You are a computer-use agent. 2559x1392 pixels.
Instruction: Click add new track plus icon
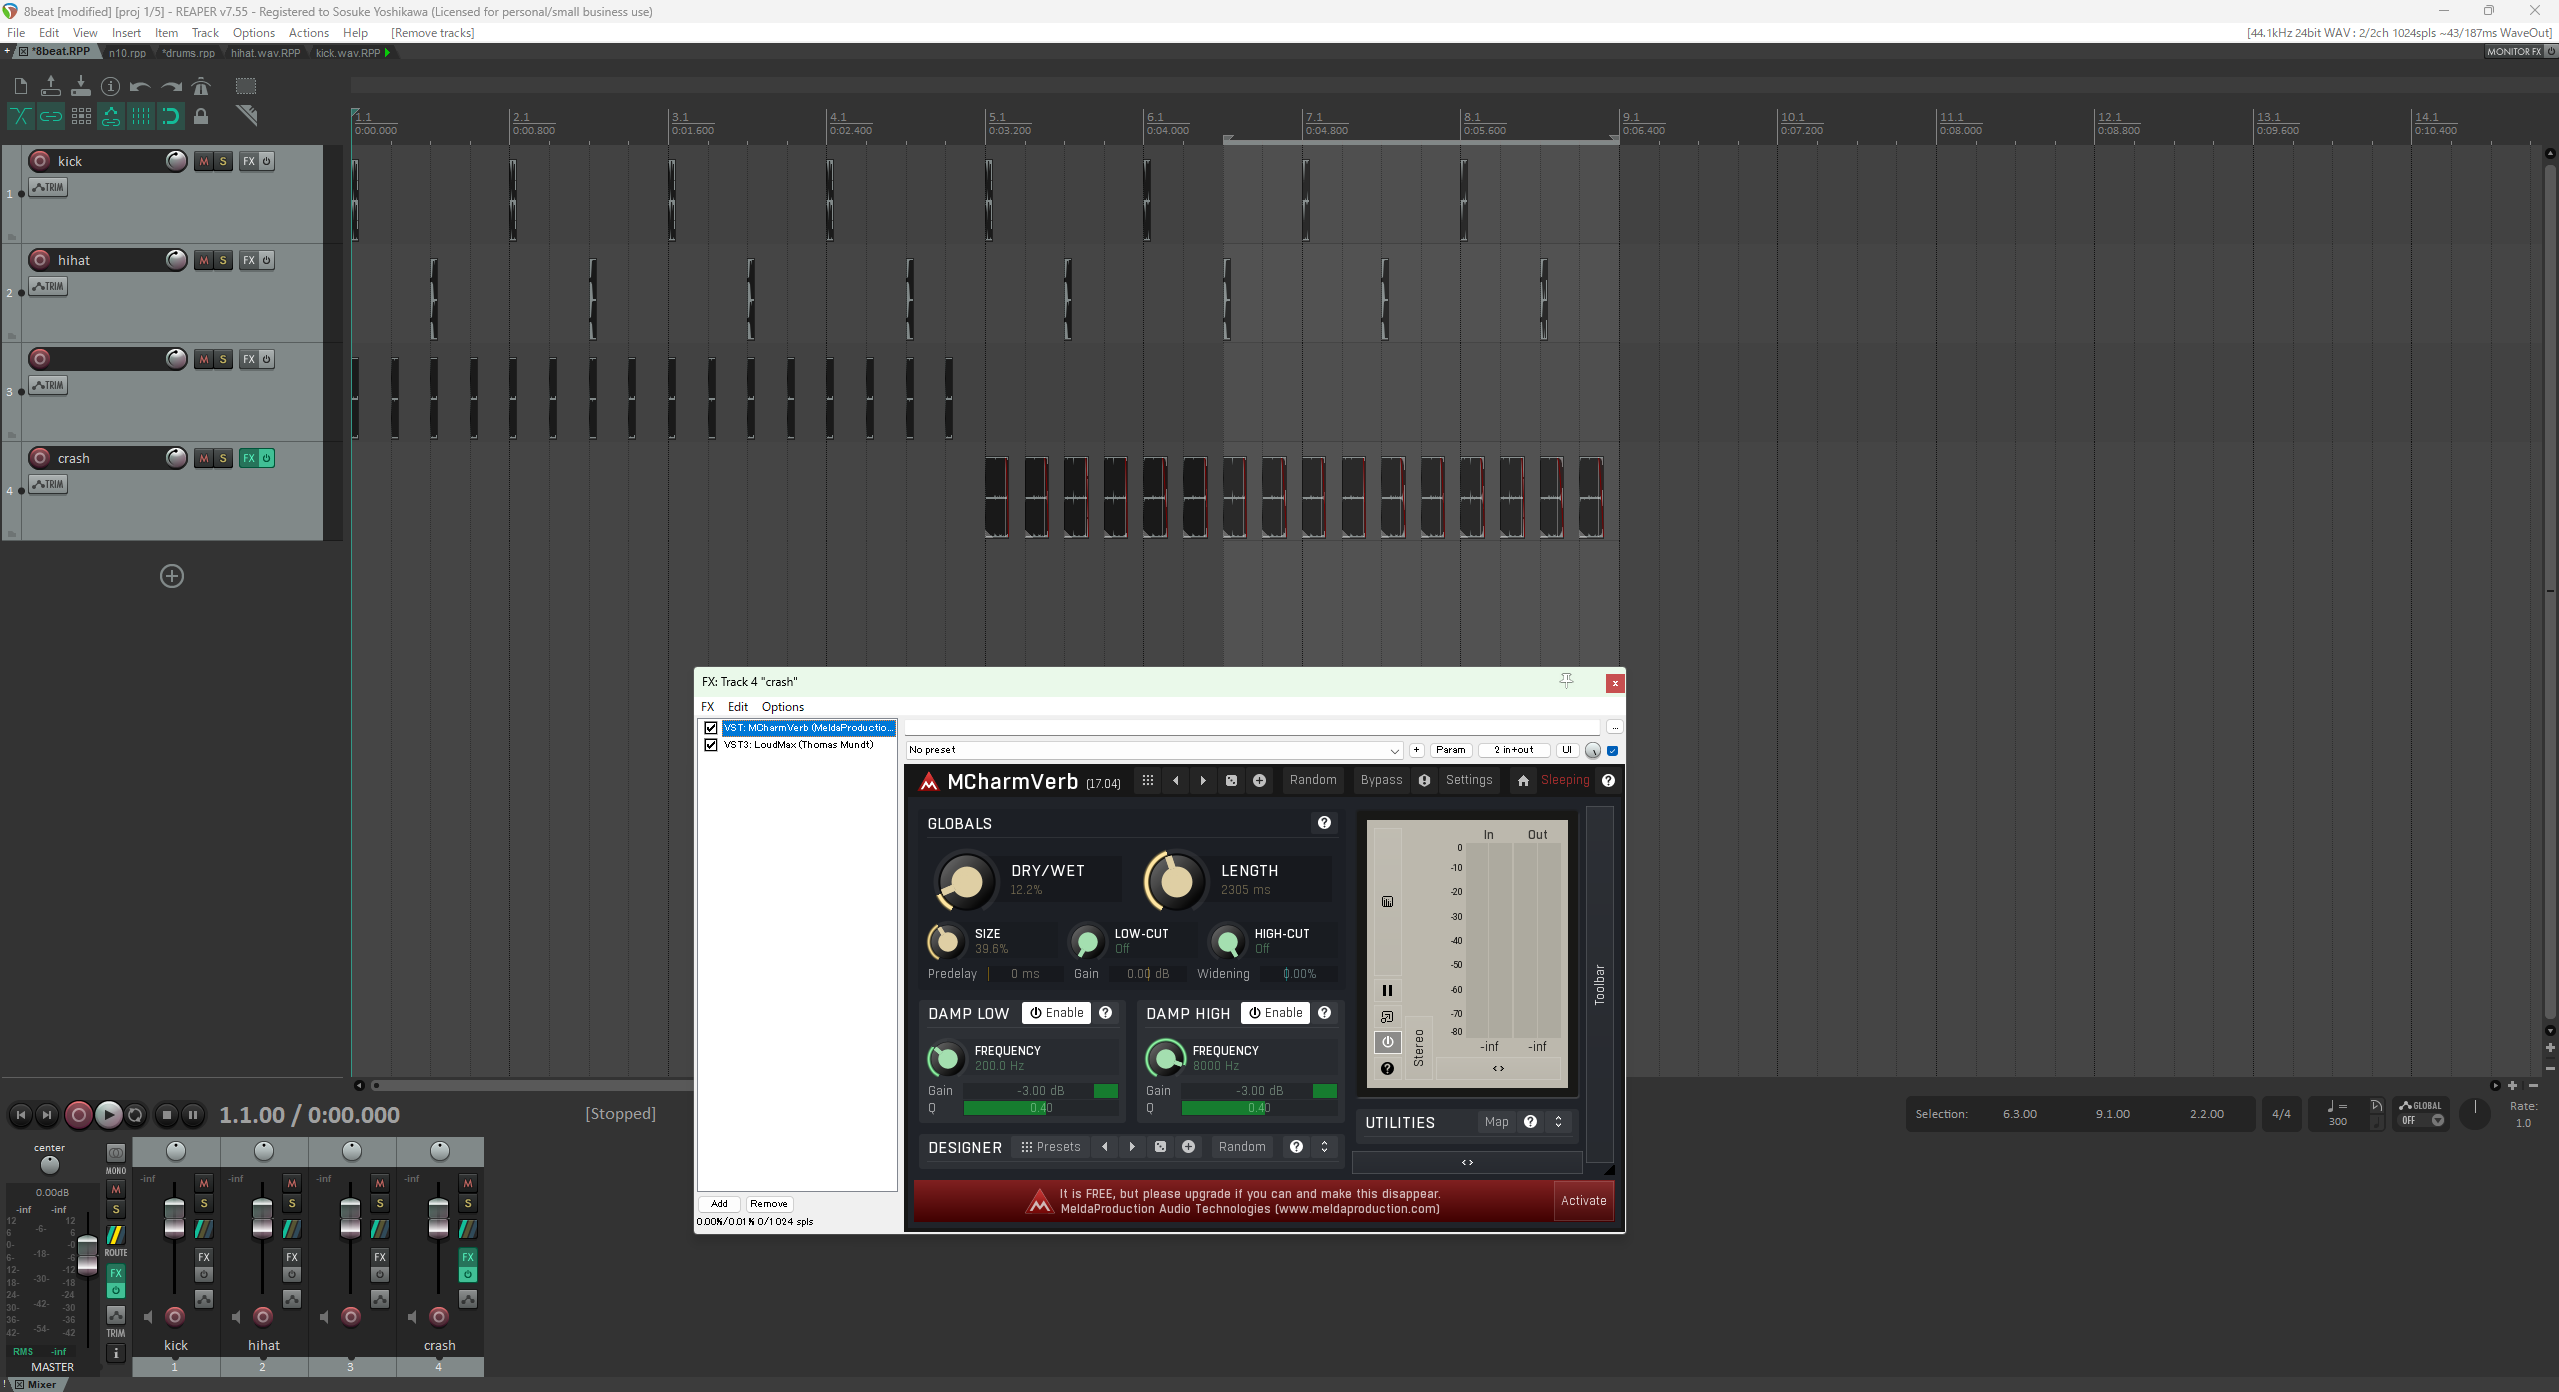tap(172, 576)
